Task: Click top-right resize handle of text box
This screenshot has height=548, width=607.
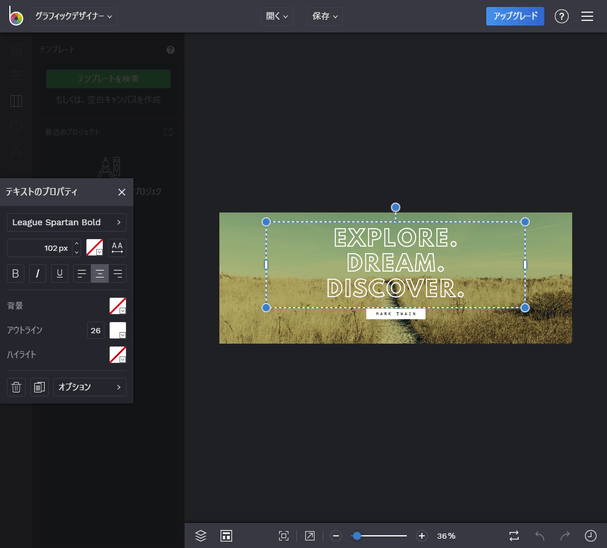Action: [525, 222]
